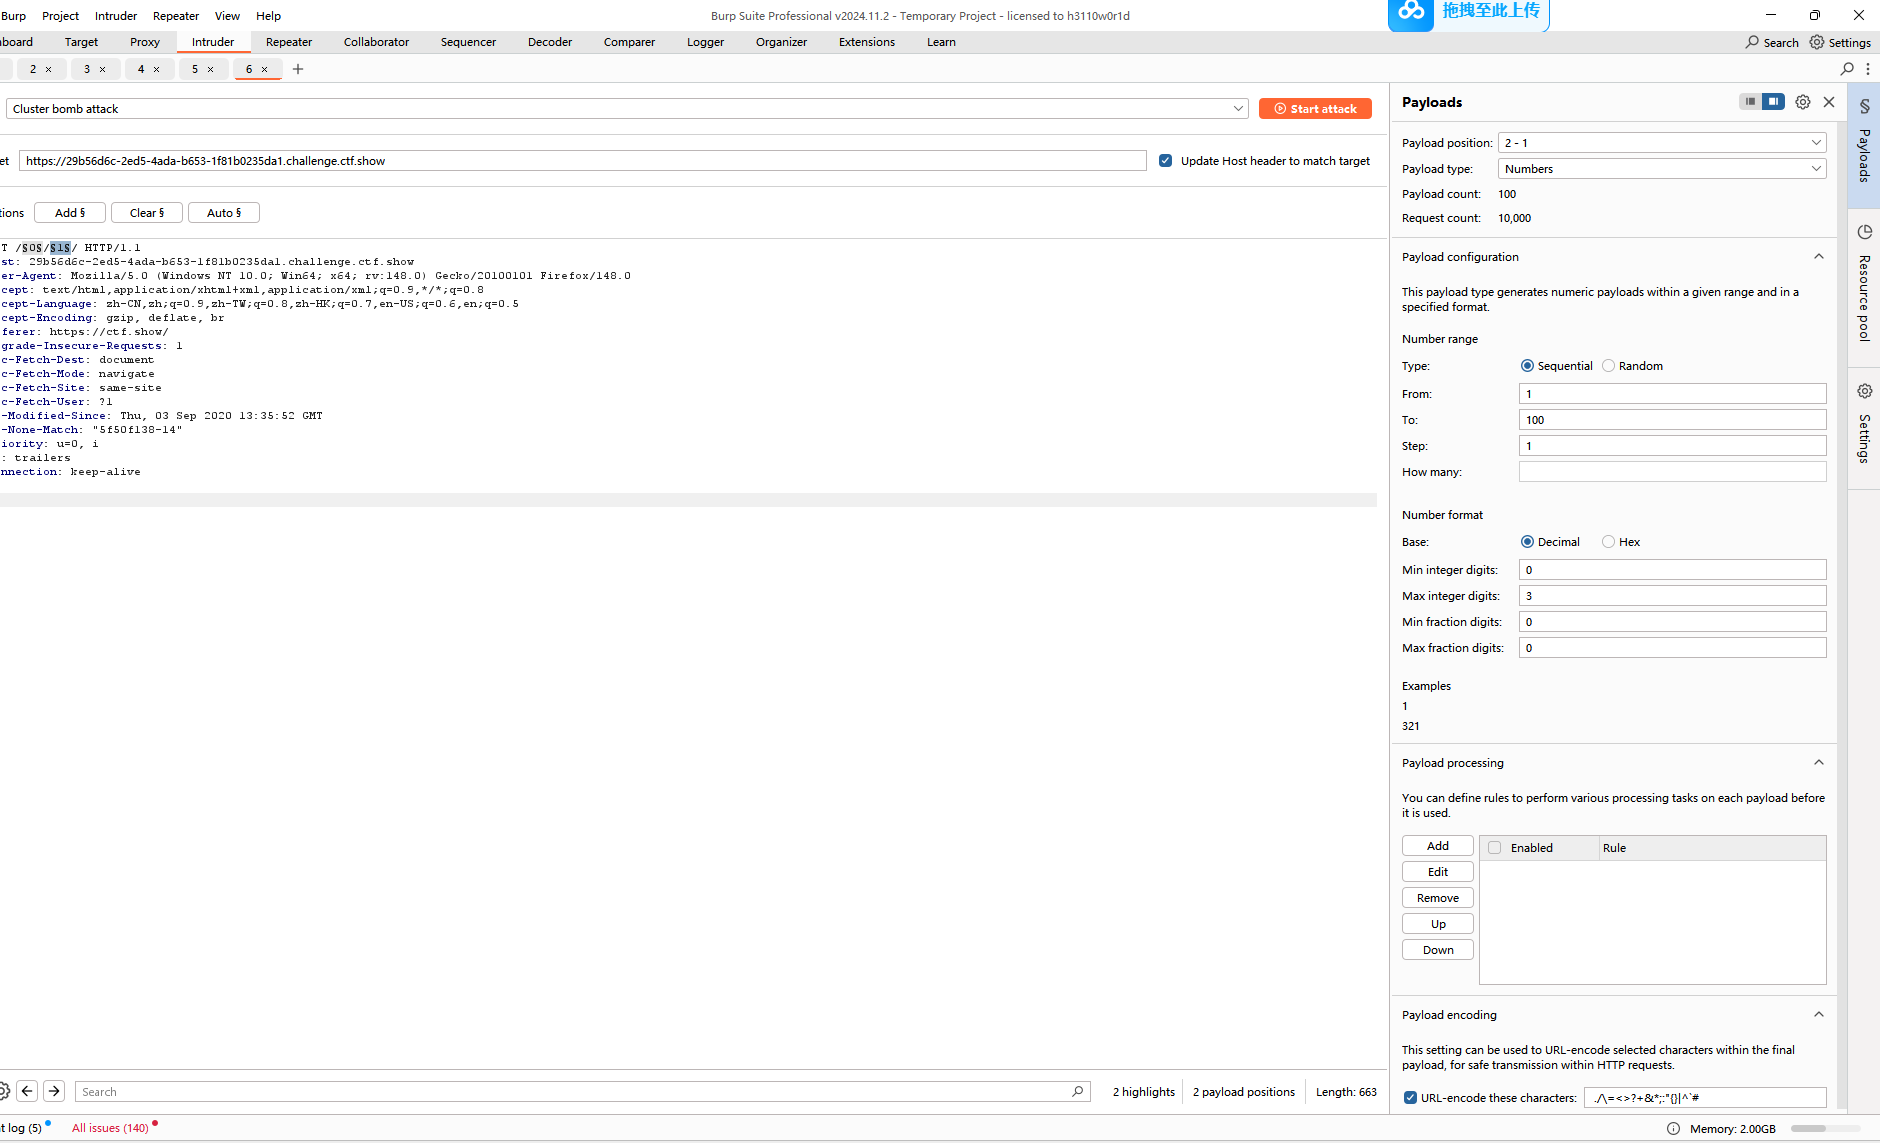
Task: Open the Payloads panel gear settings
Action: [x=1803, y=102]
